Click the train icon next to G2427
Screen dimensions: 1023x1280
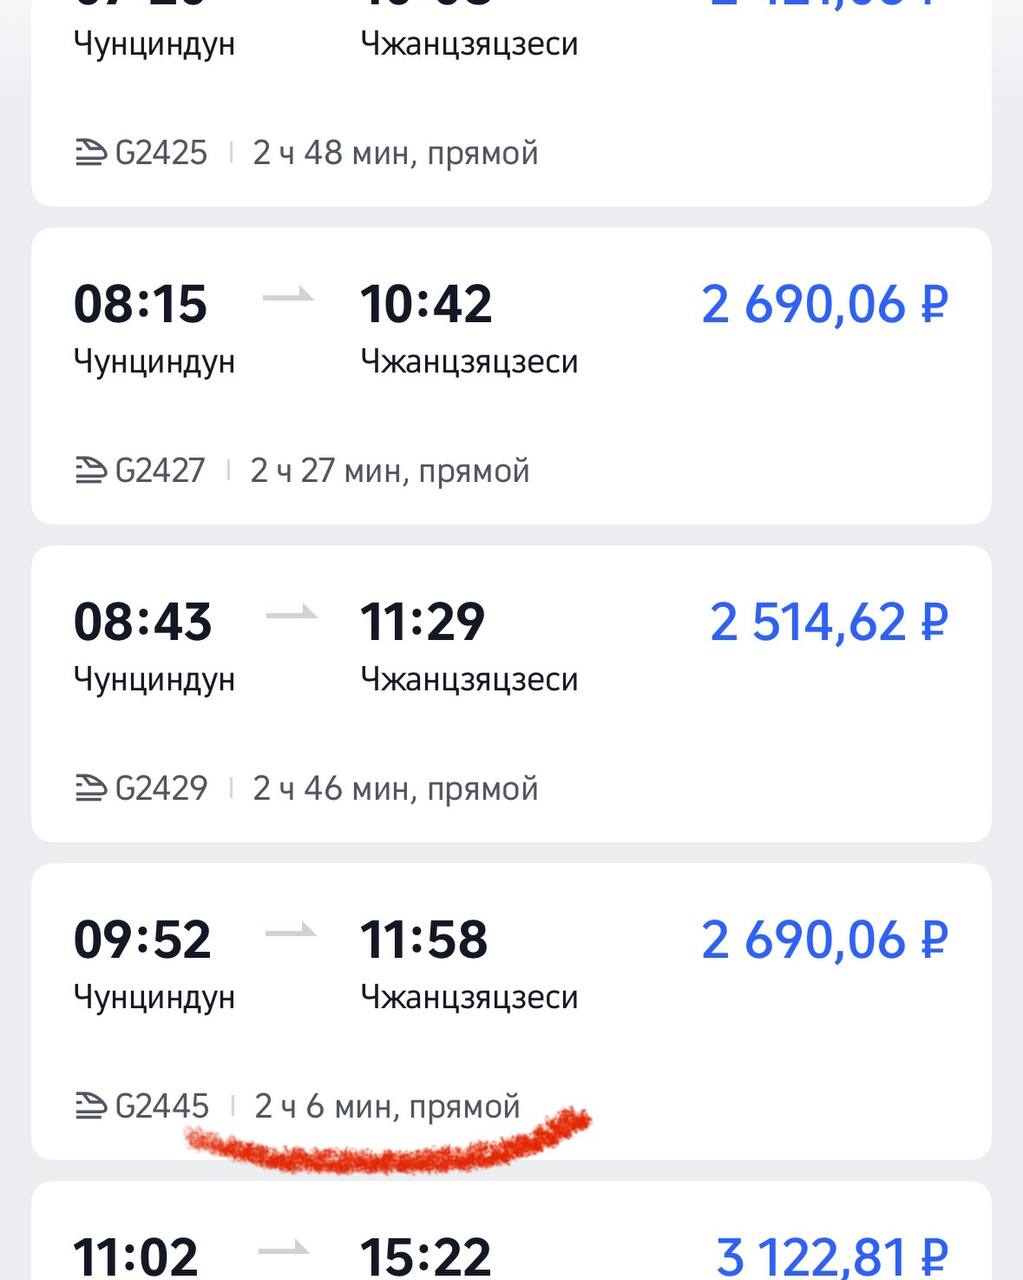click(90, 470)
